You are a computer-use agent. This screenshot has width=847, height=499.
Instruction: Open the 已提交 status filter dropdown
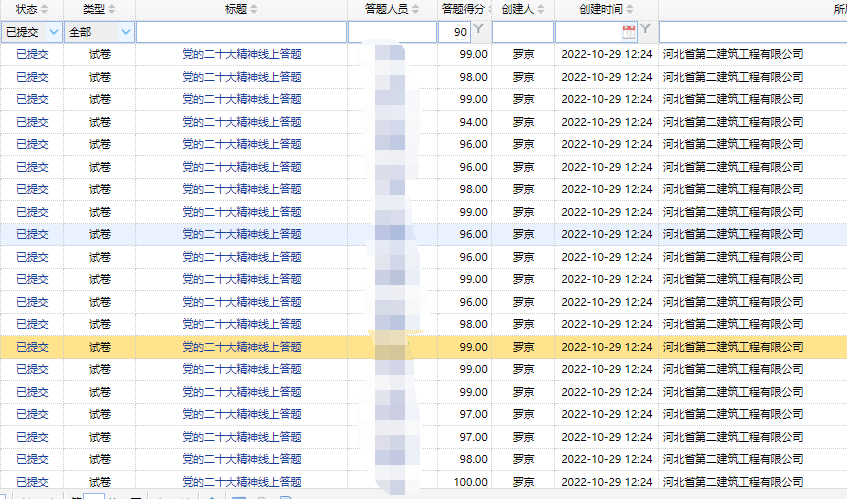(54, 32)
